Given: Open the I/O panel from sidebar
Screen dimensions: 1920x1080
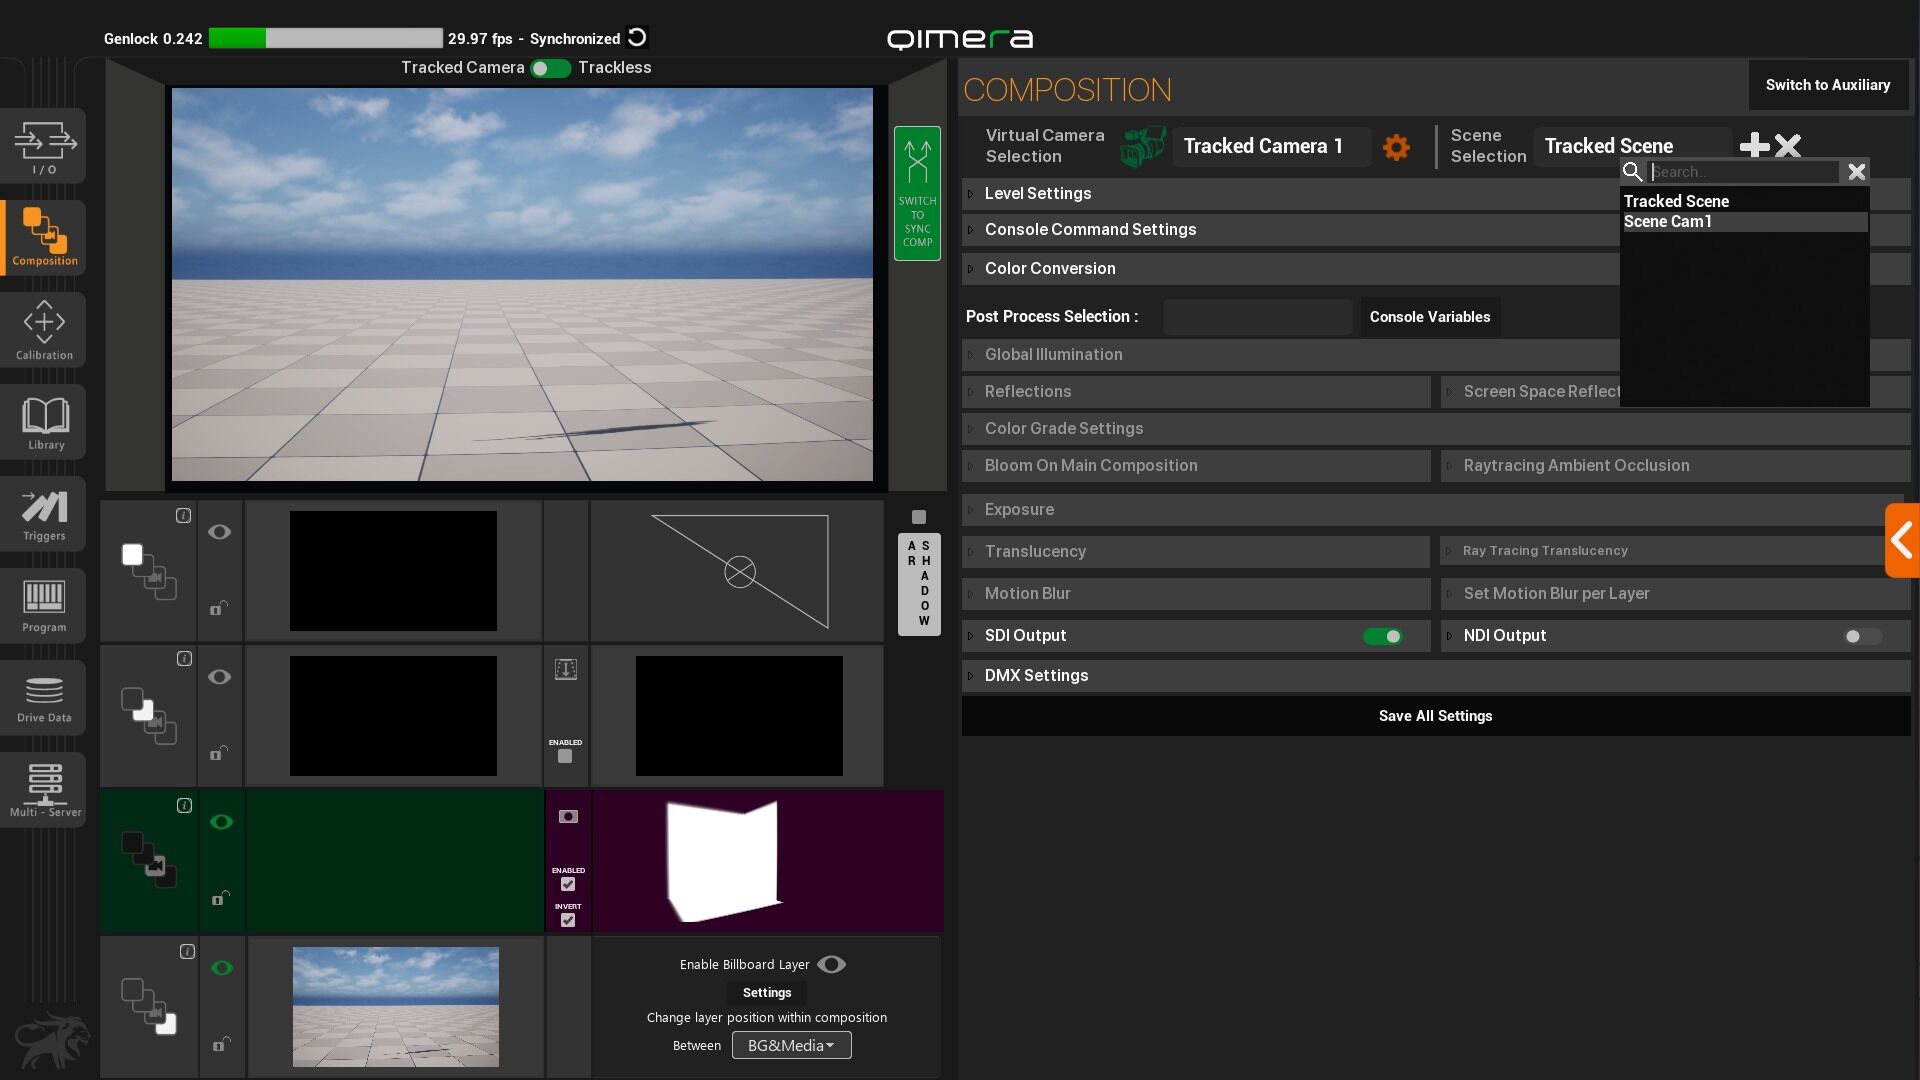Looking at the screenshot, I should pyautogui.click(x=44, y=146).
